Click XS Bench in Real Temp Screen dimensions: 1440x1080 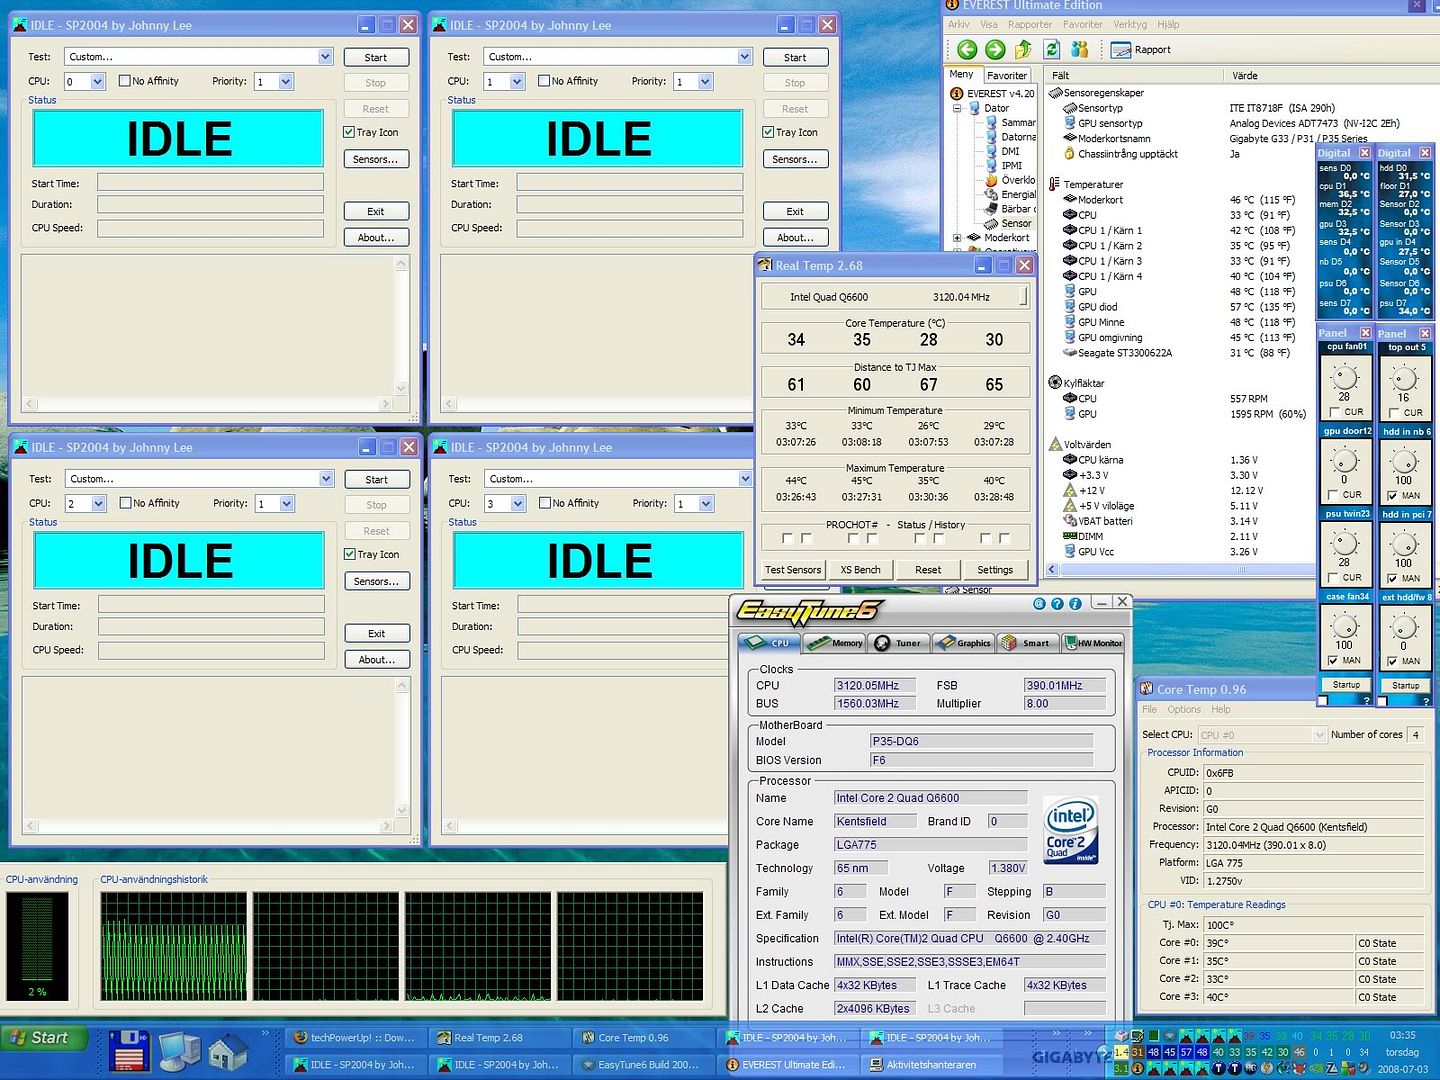click(860, 569)
